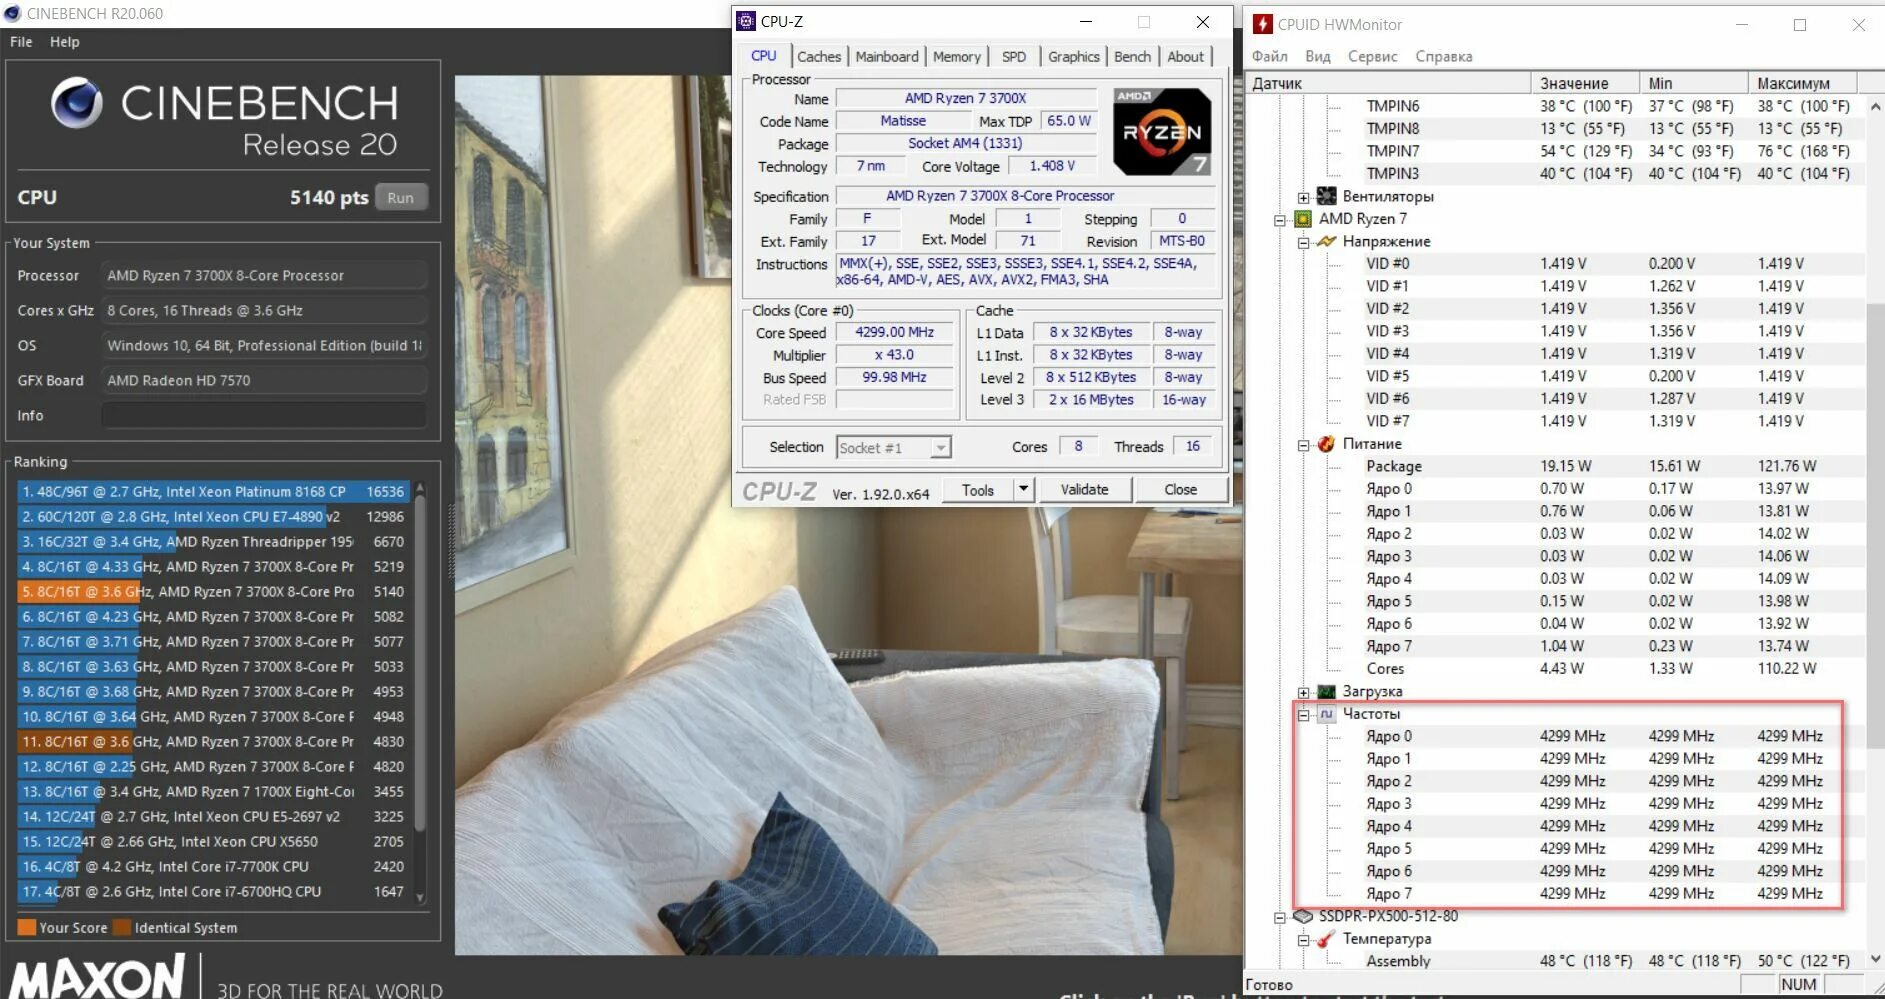
Task: Expand the Вентиляторы tree node
Action: 1303,197
